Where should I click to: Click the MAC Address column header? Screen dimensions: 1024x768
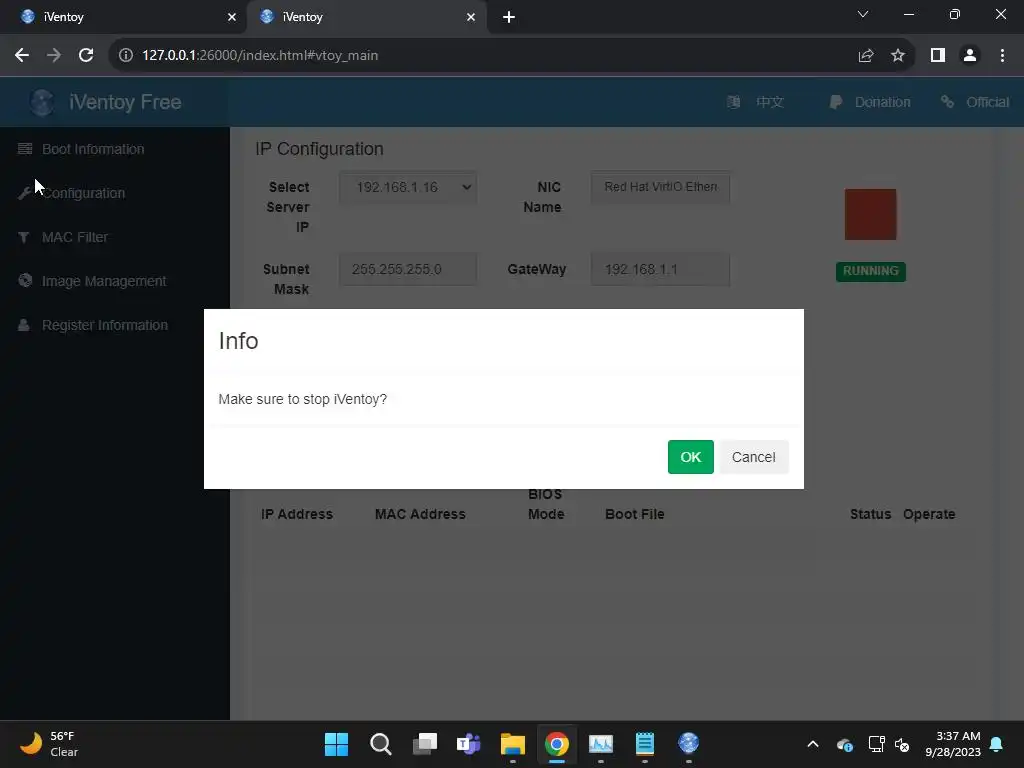pyautogui.click(x=420, y=515)
